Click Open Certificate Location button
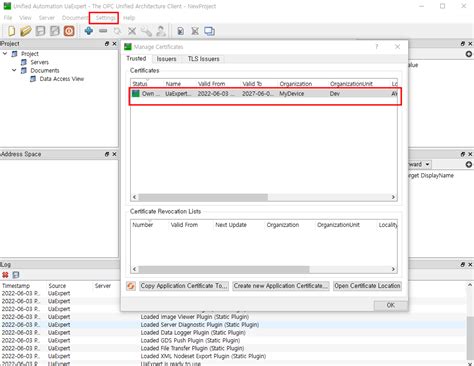 [367, 286]
